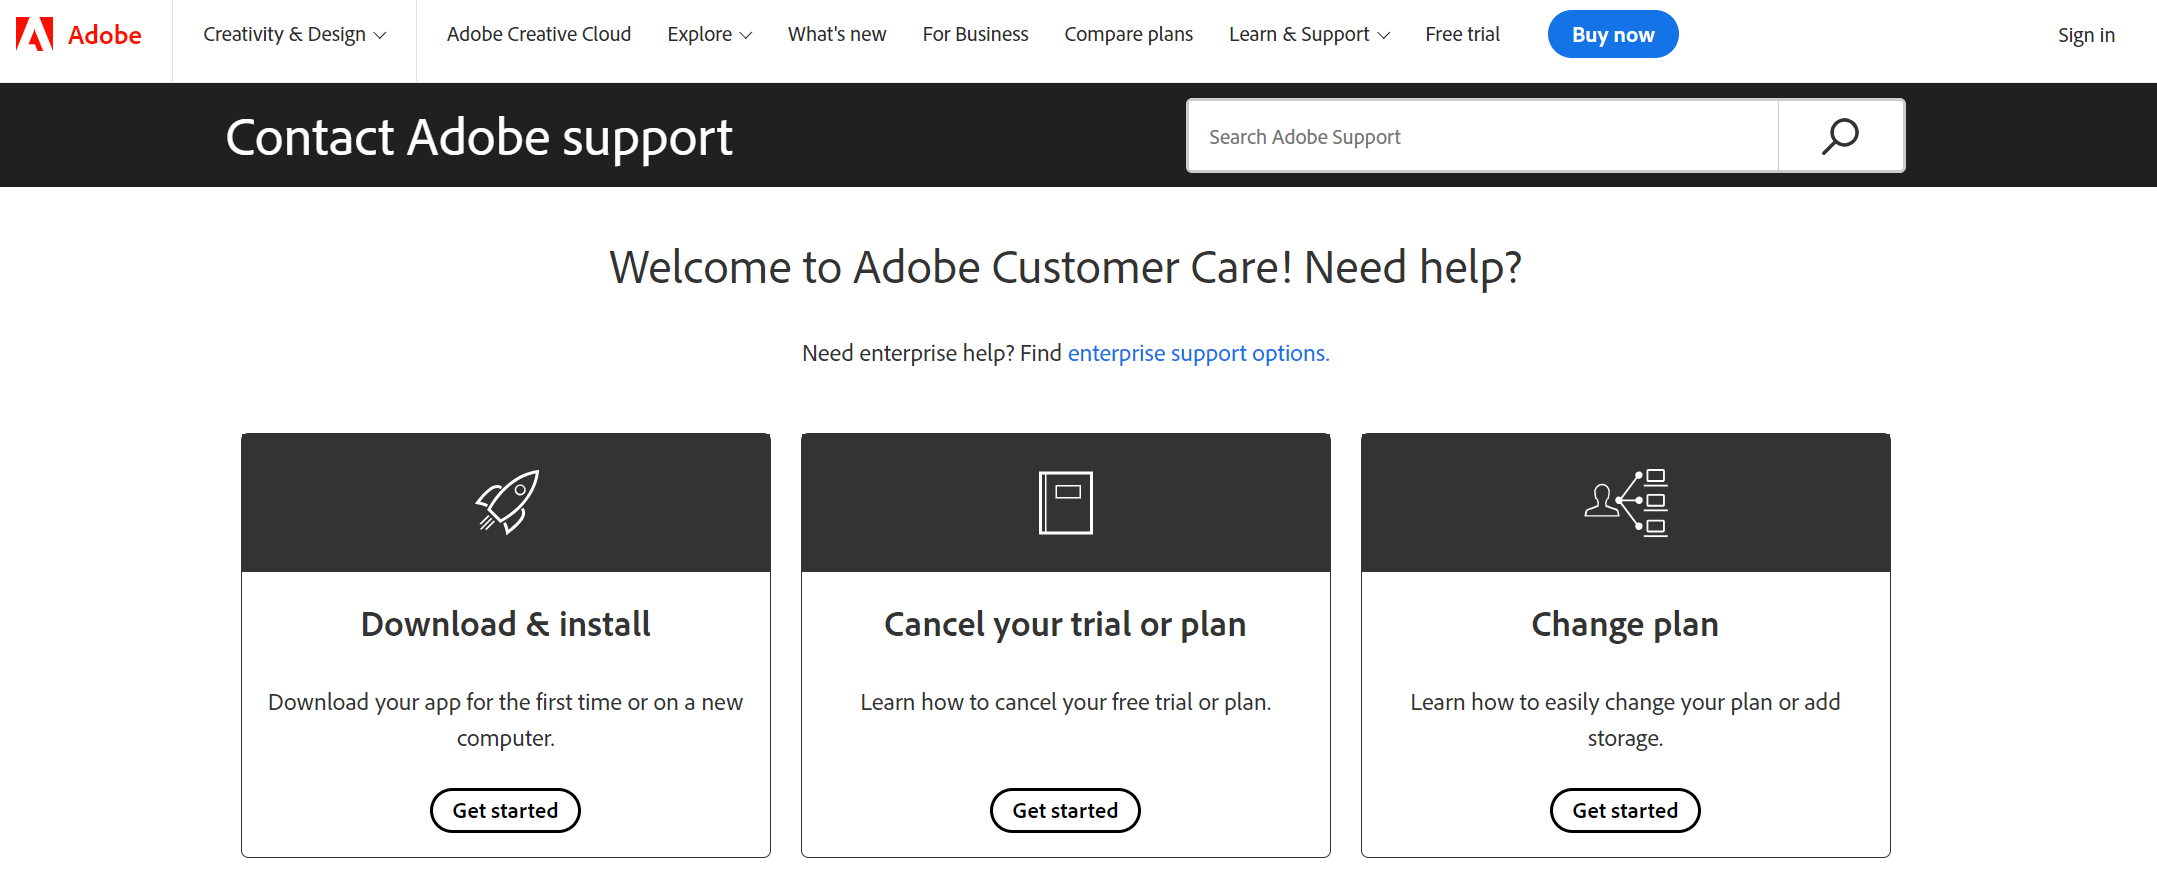The height and width of the screenshot is (891, 2157).
Task: Expand the Creativity & Design dropdown
Action: 292,34
